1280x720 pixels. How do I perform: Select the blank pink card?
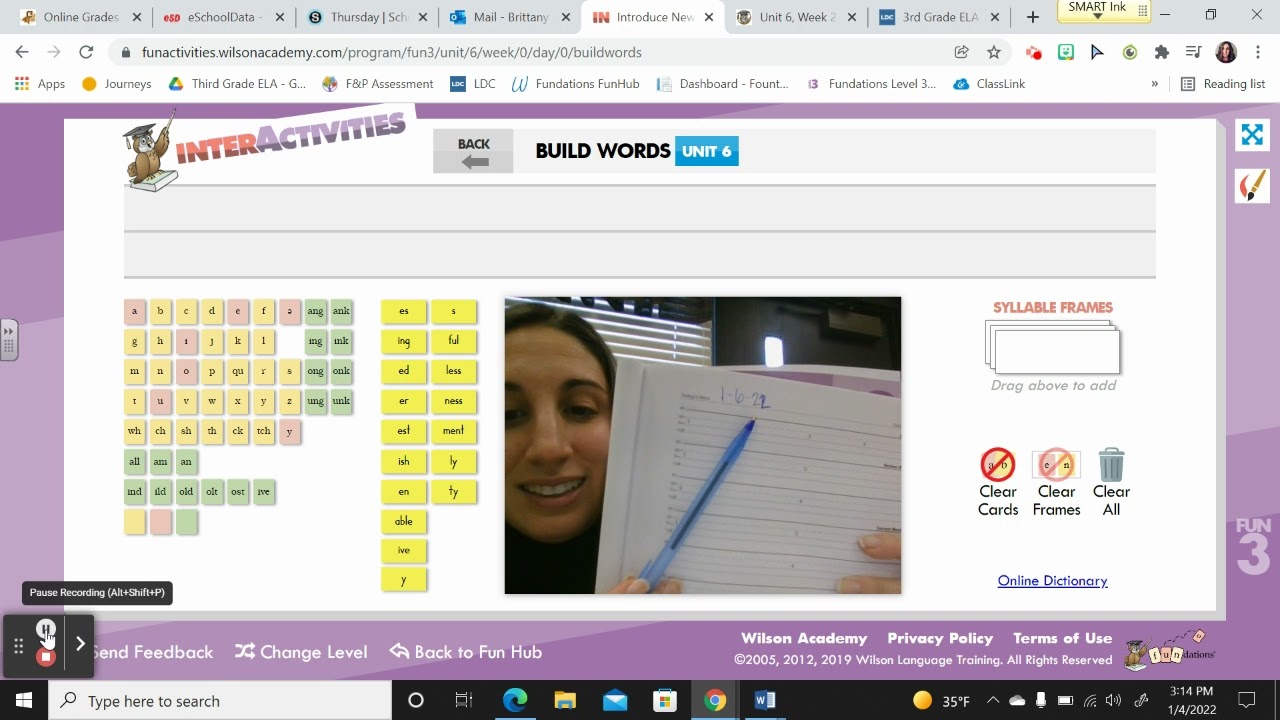161,522
